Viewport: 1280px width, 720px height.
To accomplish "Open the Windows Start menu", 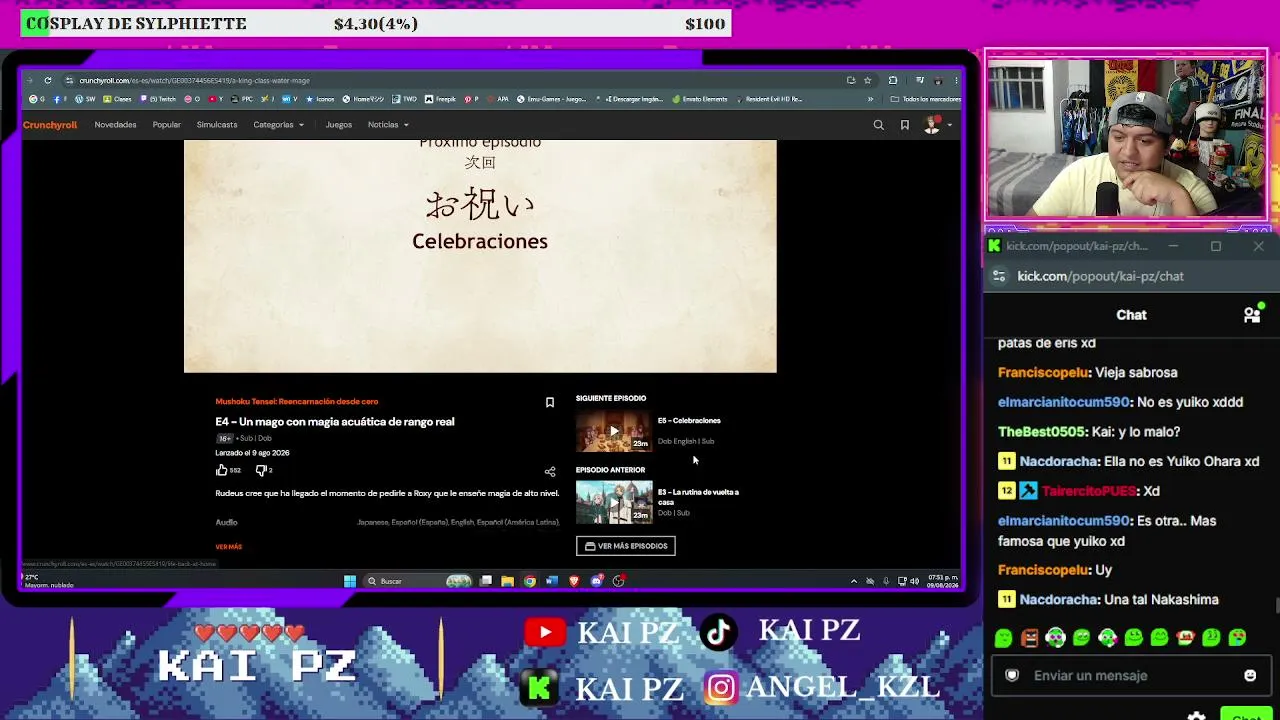I will coord(350,581).
